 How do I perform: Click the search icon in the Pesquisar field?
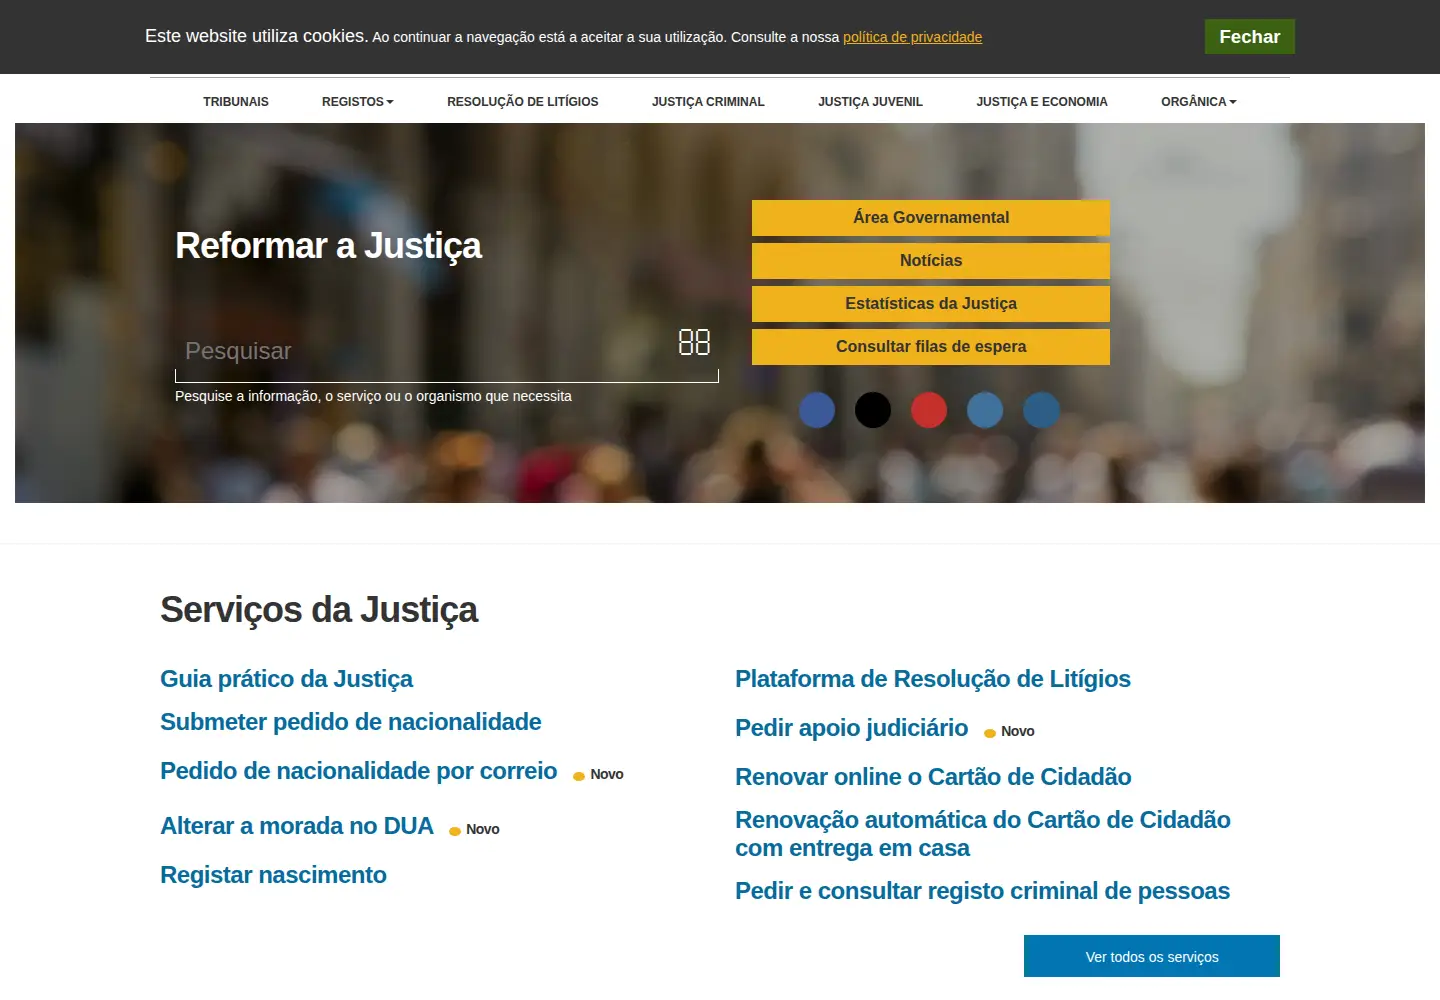pyautogui.click(x=694, y=342)
